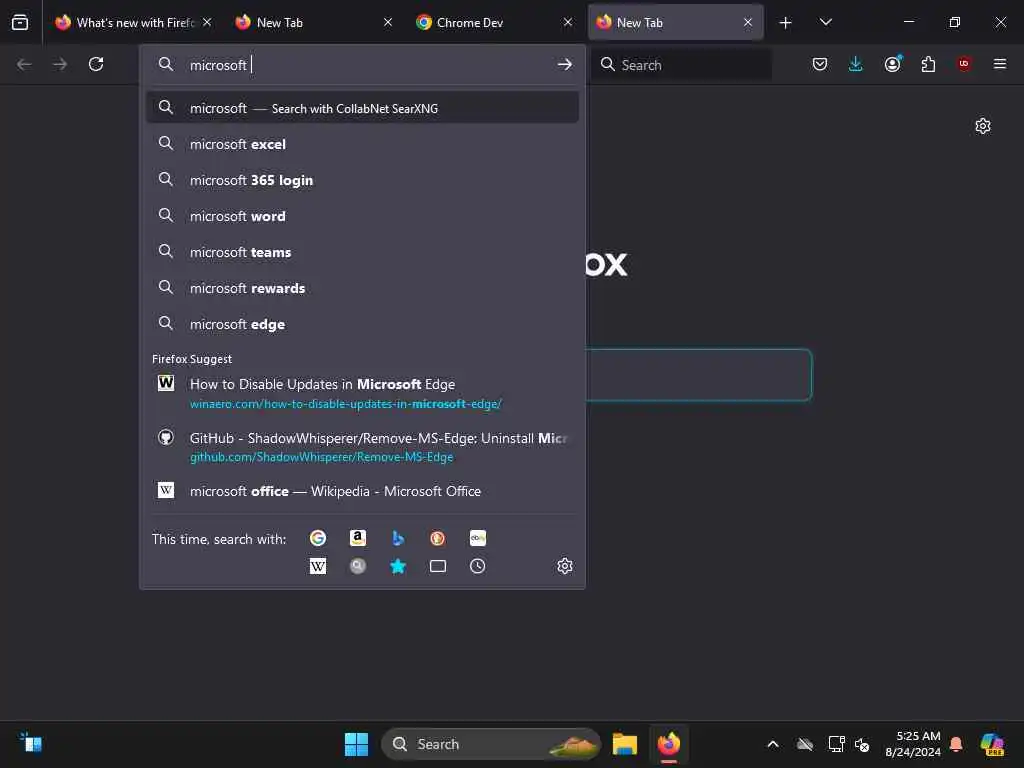The height and width of the screenshot is (768, 1024).
Task: Search history with the clock icon
Action: click(477, 566)
